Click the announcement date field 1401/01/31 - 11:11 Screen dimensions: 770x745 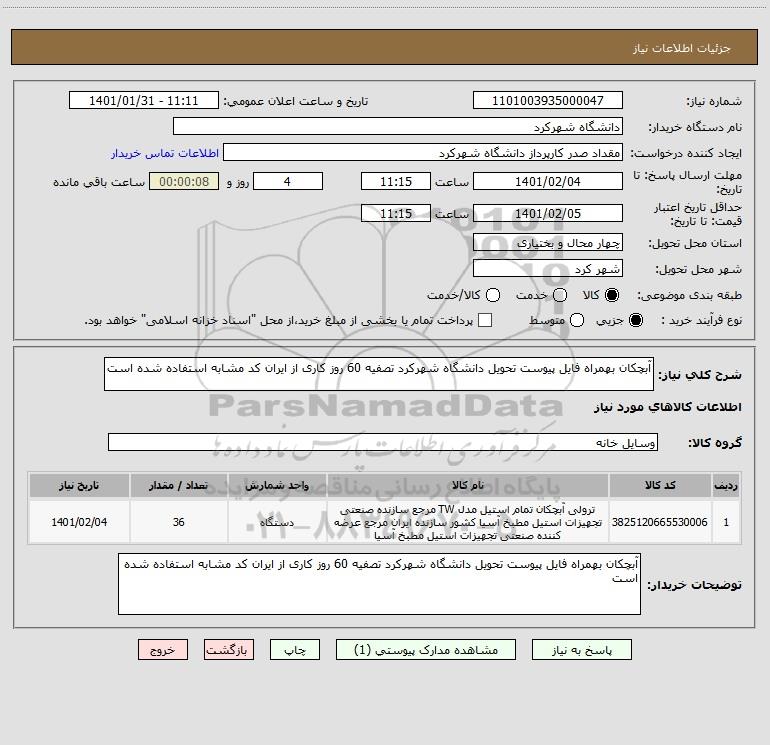(x=144, y=100)
